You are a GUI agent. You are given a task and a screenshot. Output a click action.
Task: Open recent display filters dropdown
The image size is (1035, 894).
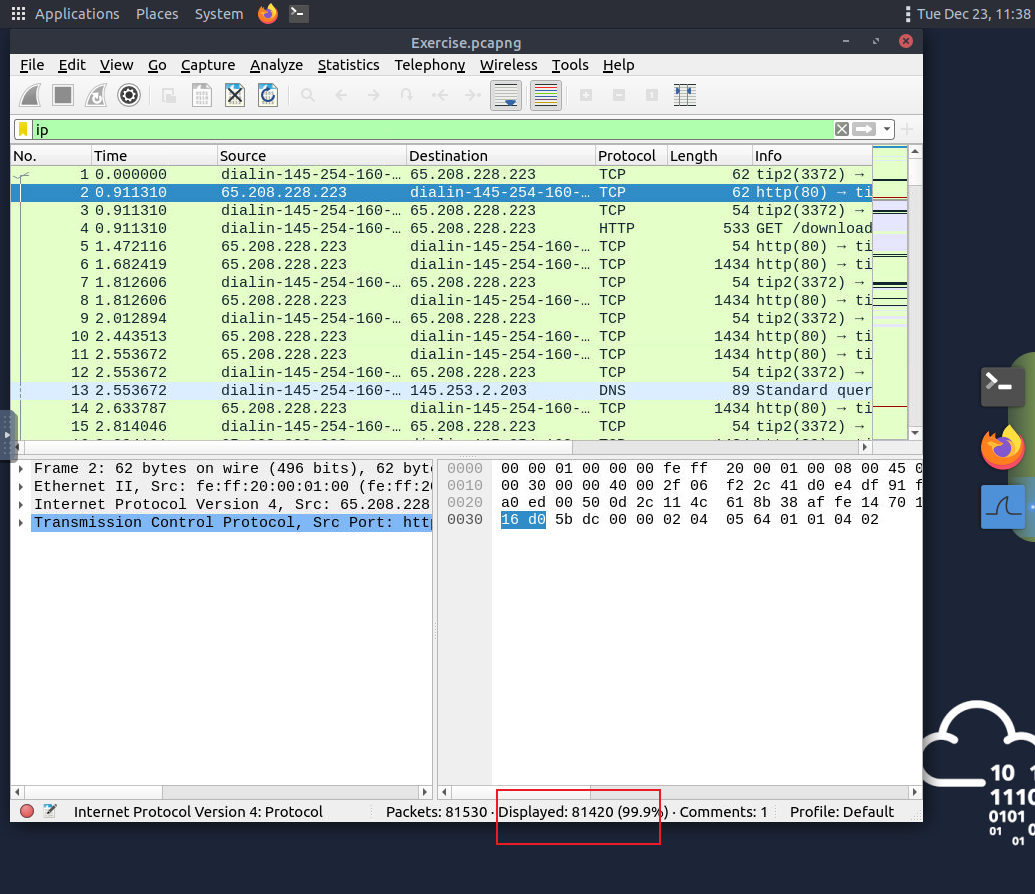tap(886, 129)
